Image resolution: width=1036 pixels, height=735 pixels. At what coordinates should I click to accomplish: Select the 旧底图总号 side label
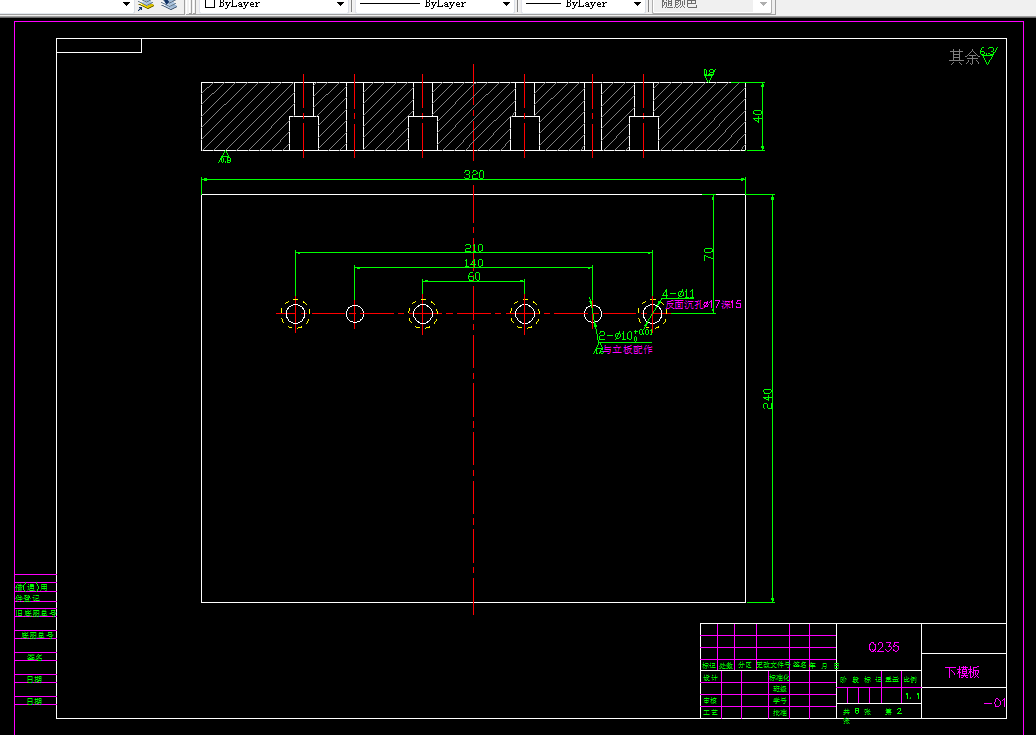click(x=36, y=613)
